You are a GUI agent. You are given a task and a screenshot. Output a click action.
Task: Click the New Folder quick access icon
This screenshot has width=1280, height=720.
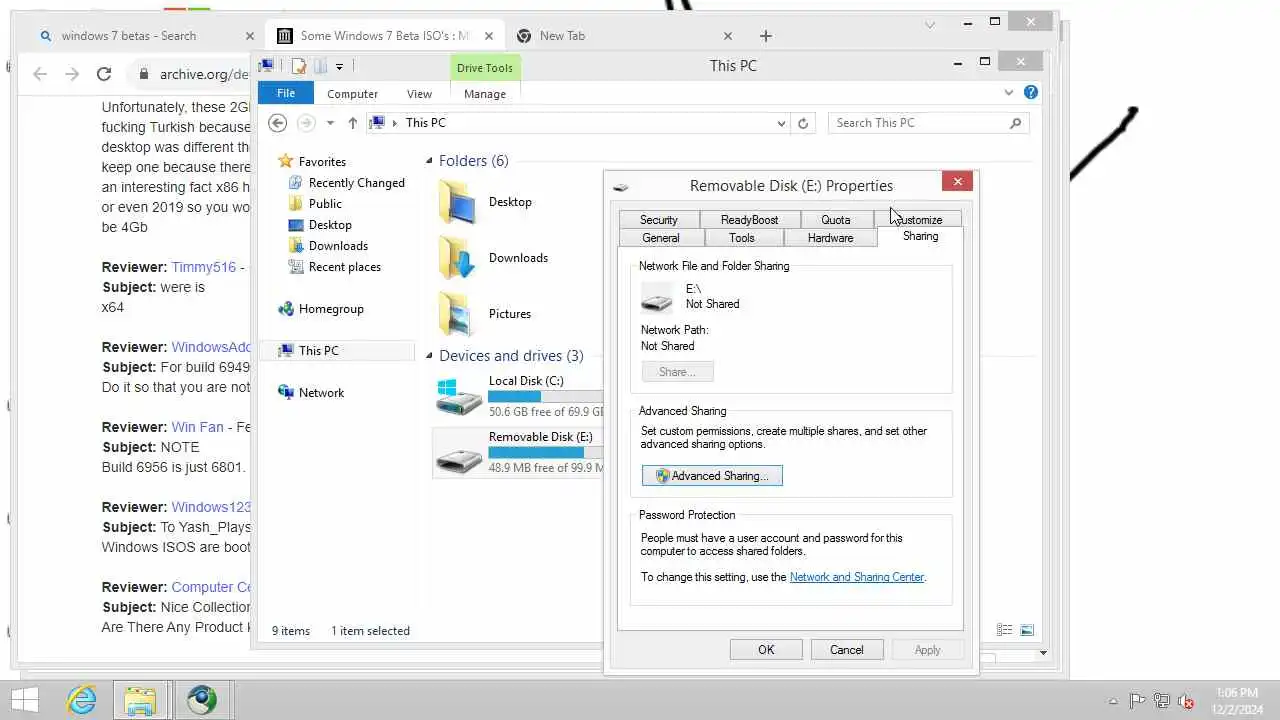[319, 66]
